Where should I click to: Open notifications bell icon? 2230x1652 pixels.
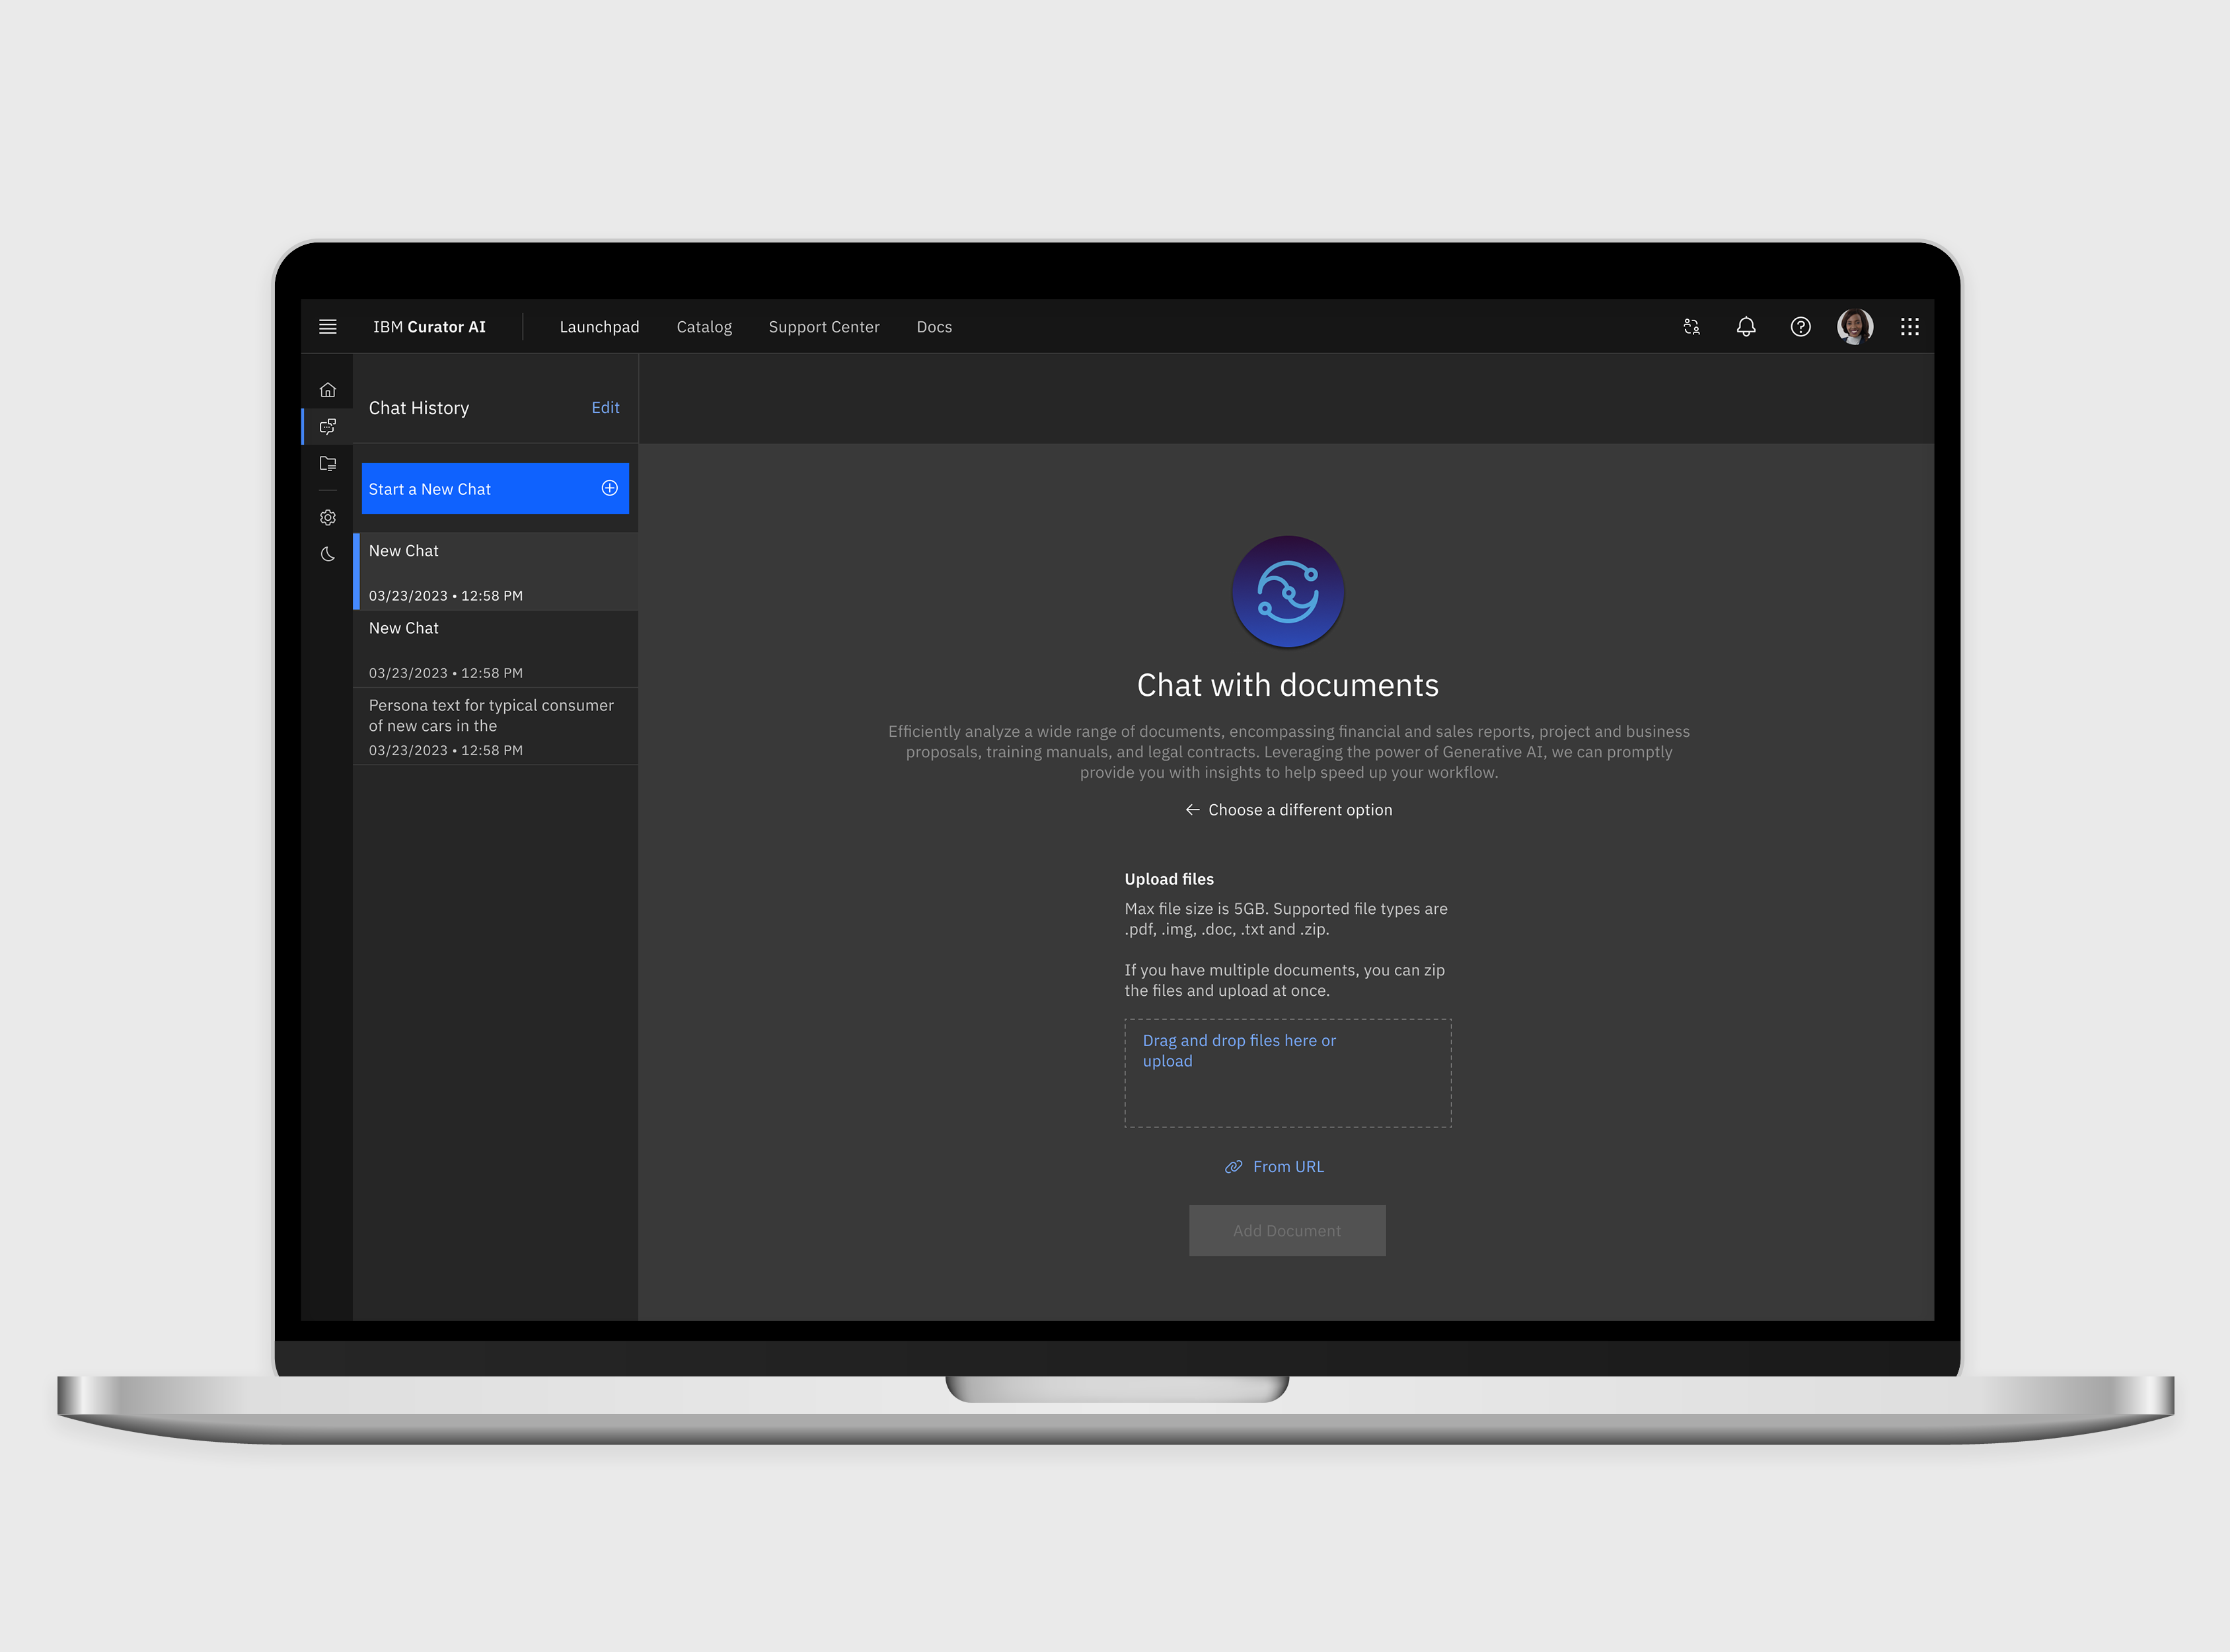point(1746,327)
